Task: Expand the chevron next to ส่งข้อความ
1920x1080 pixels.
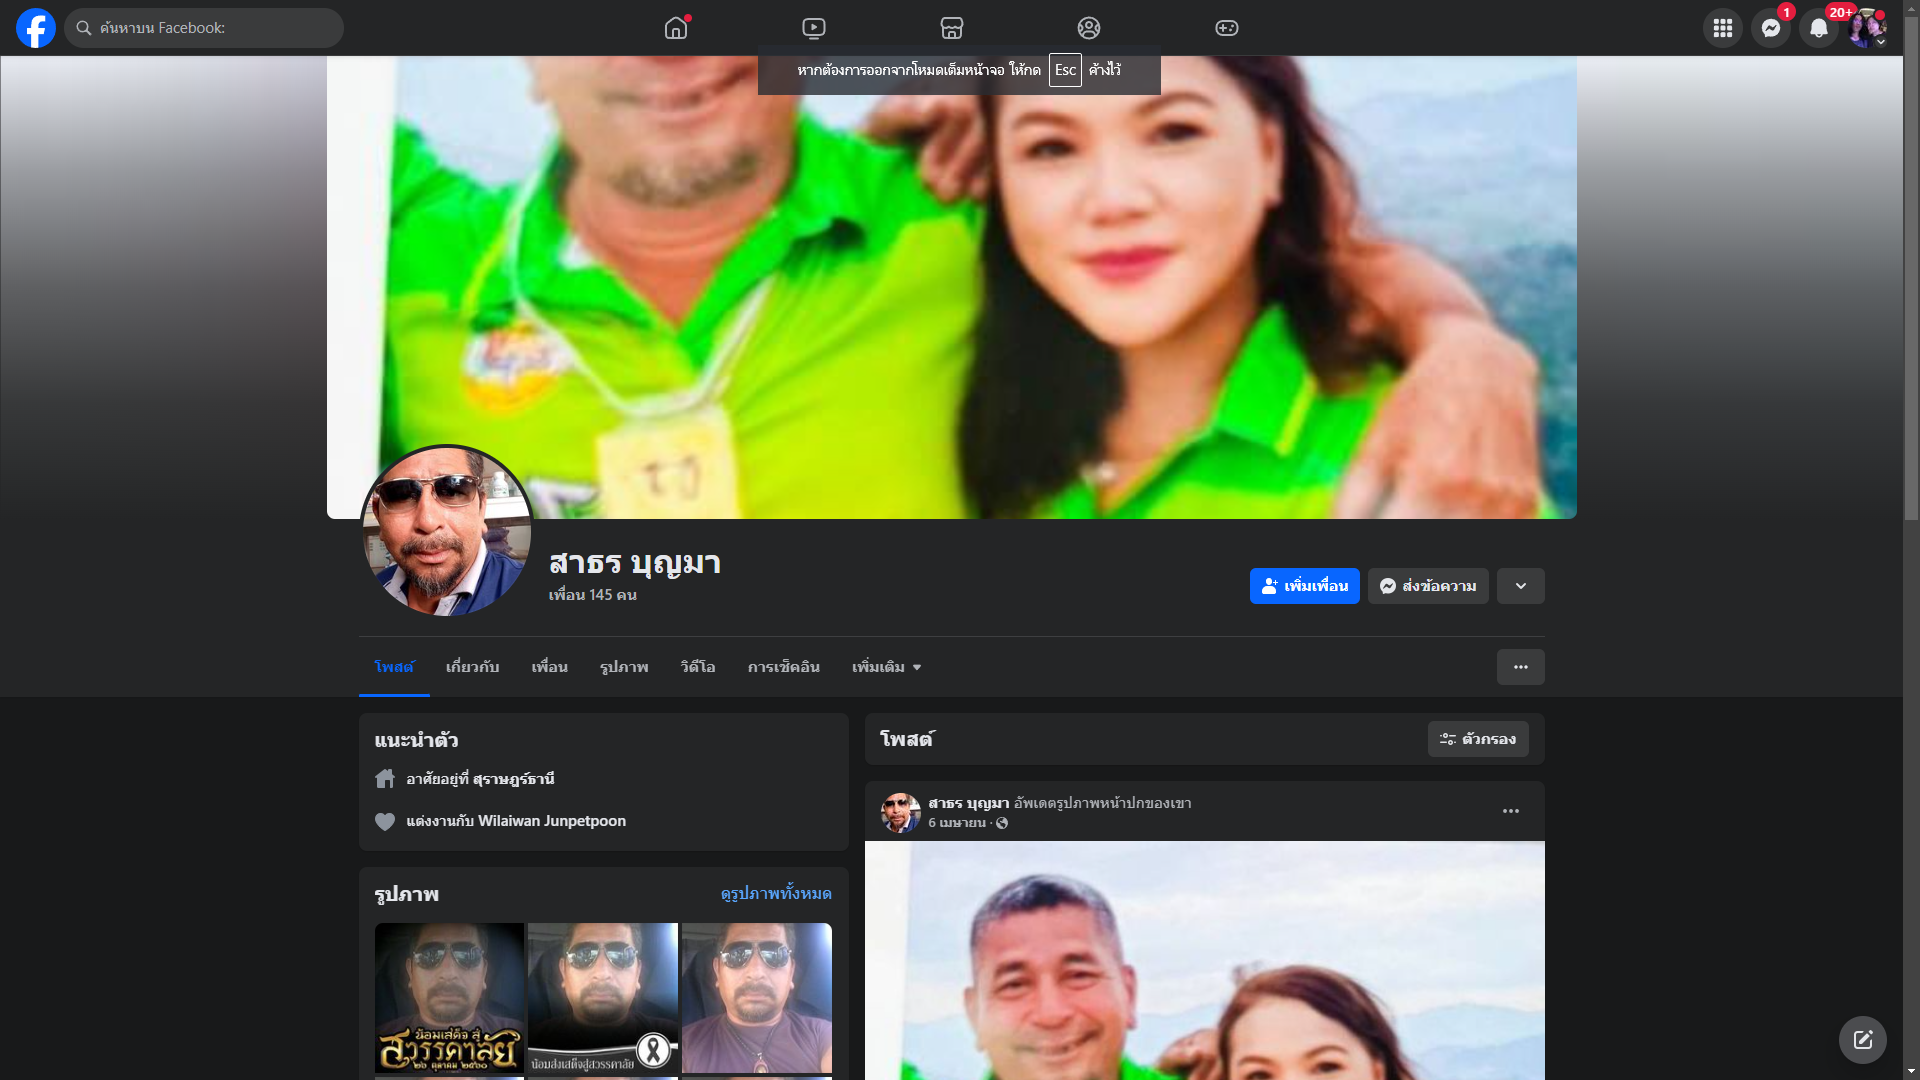Action: (1520, 586)
